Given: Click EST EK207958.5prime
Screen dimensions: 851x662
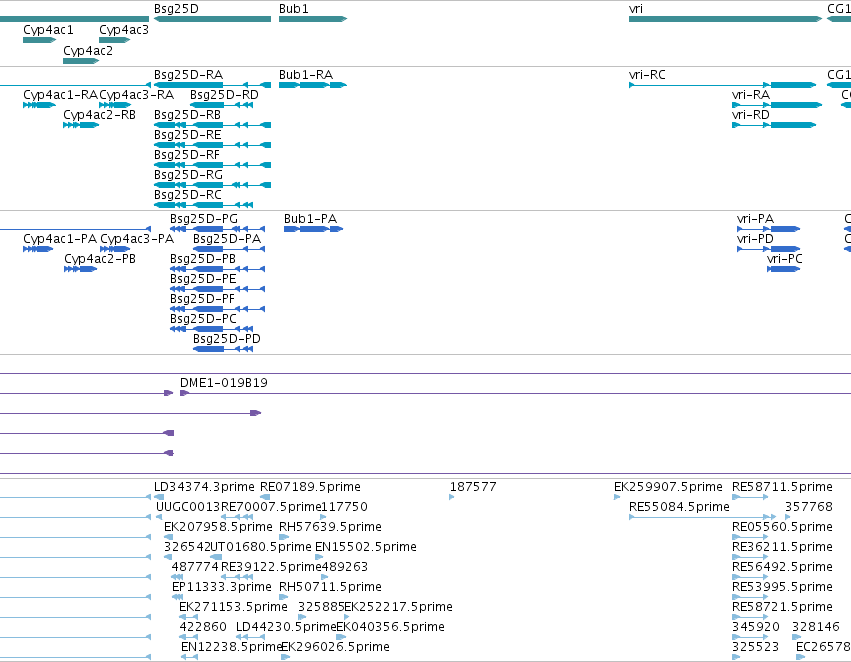Looking at the screenshot, I should point(168,537).
